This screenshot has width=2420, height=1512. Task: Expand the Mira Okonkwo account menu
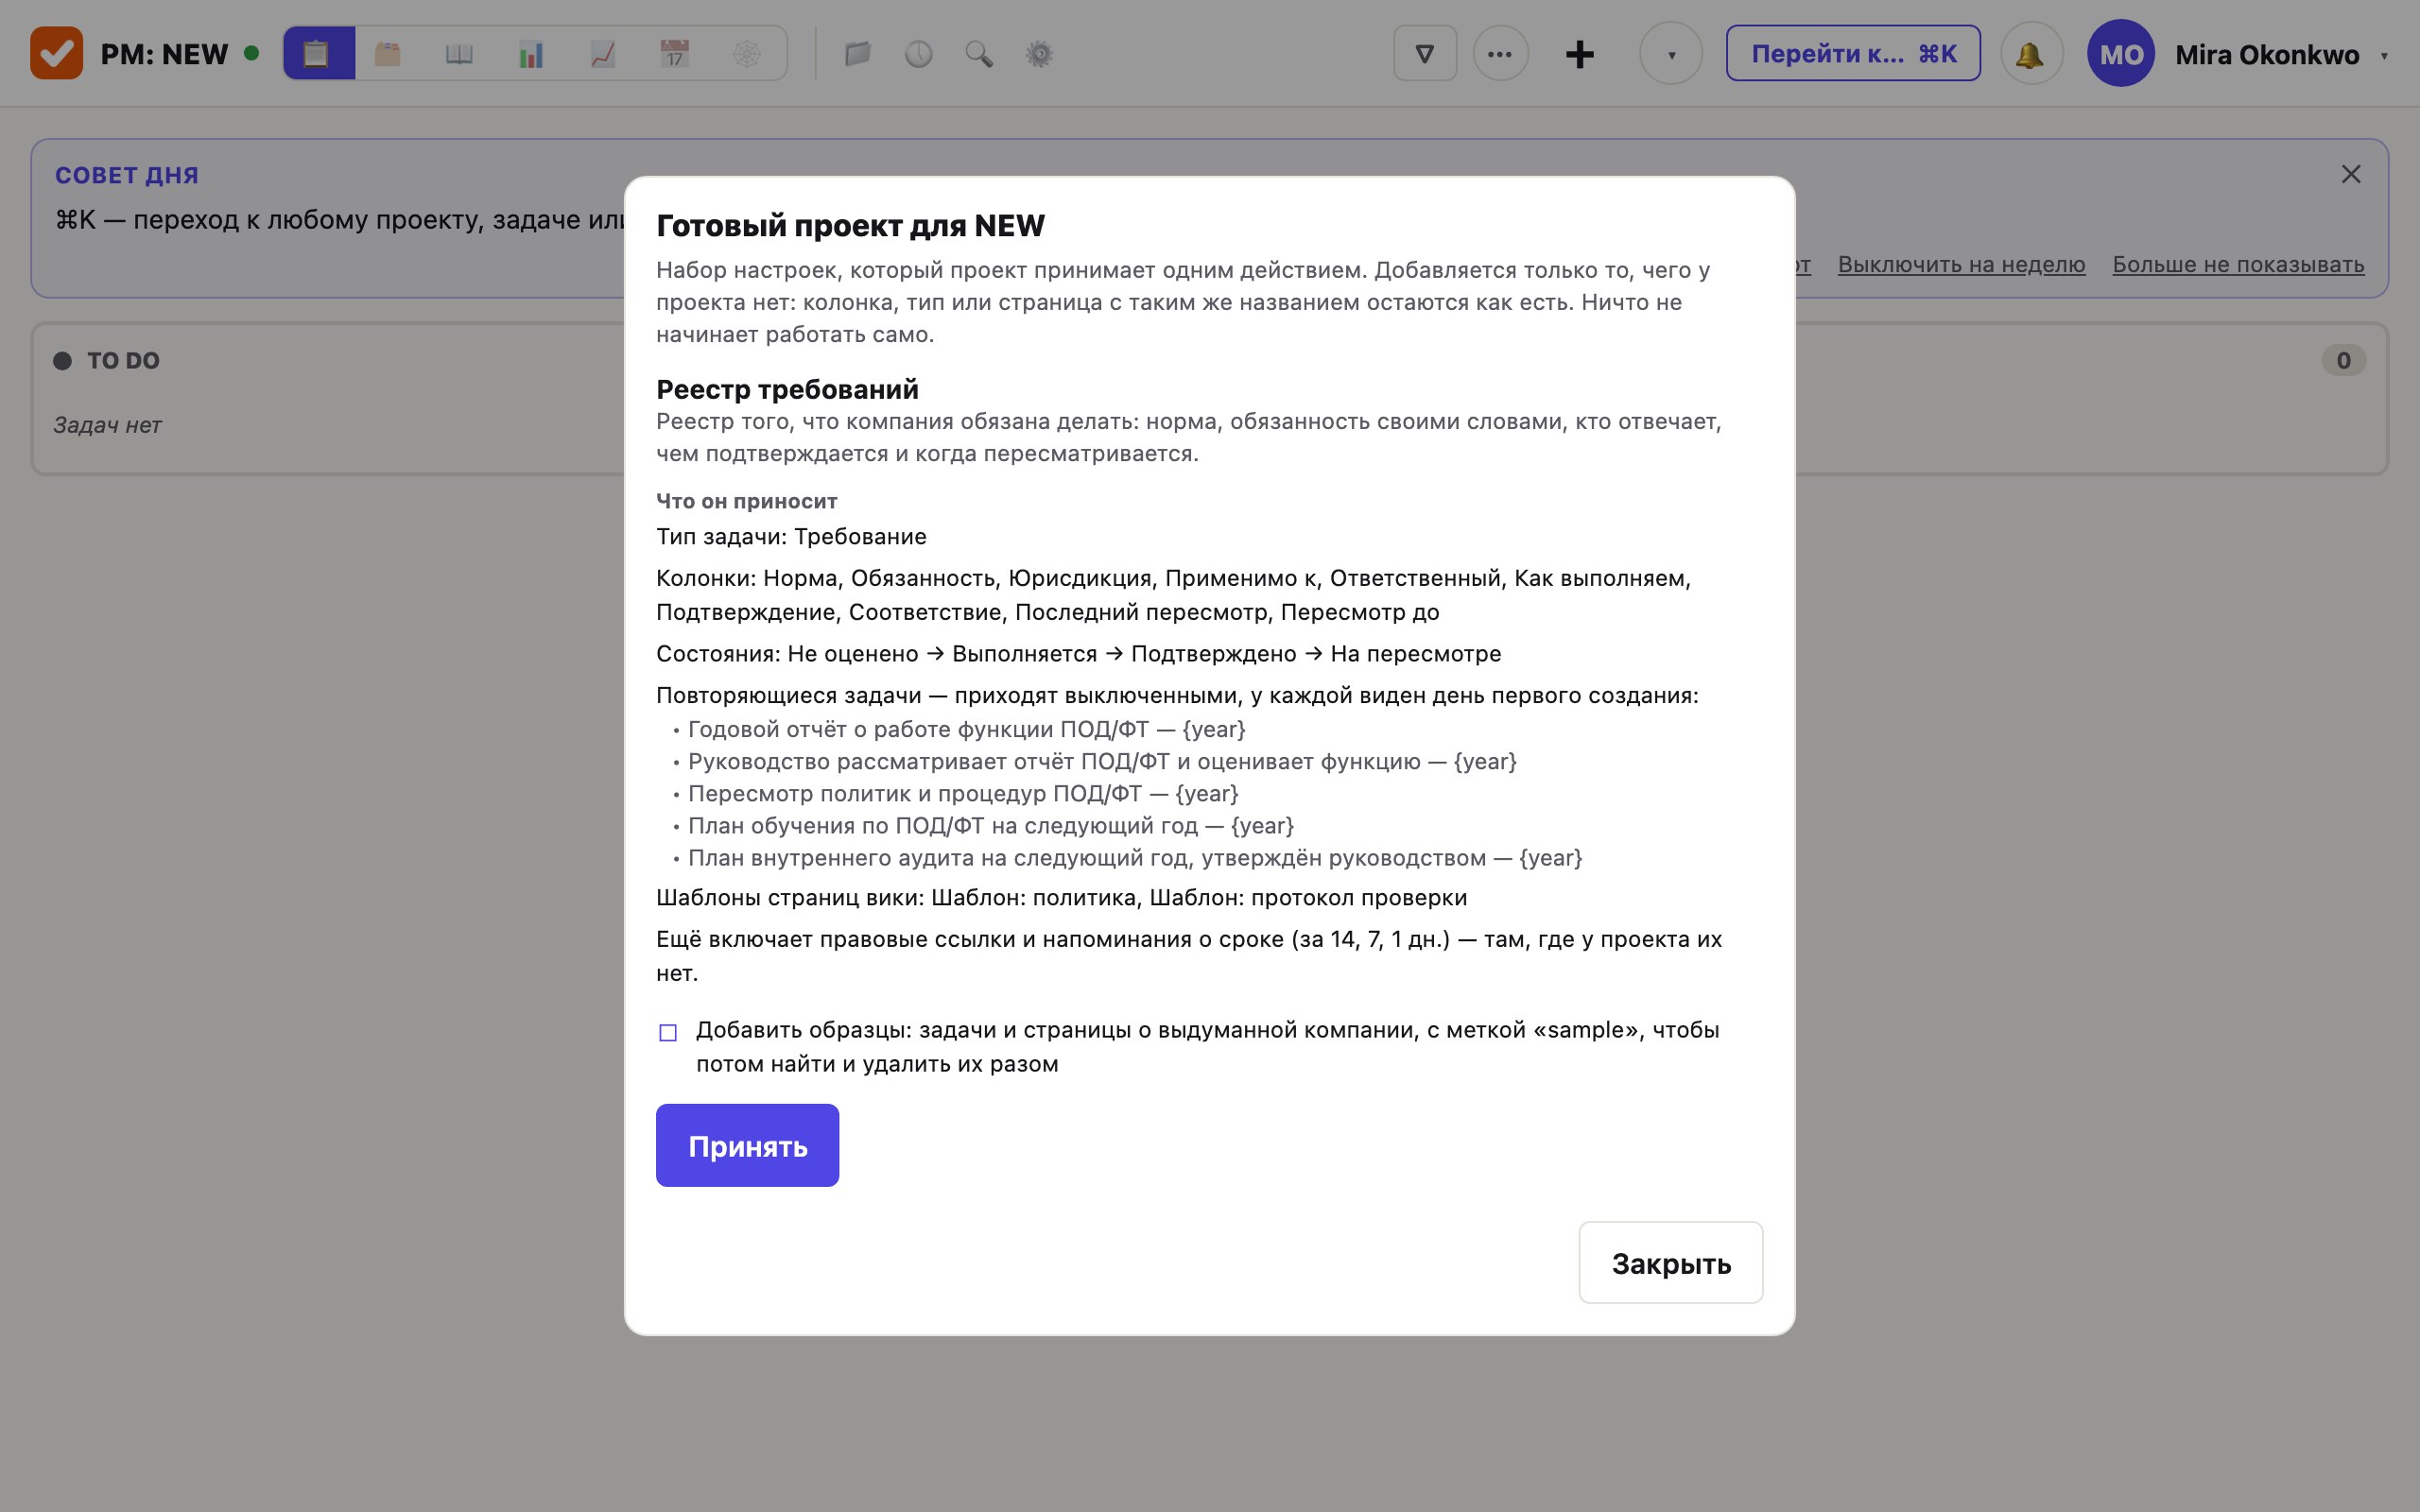tap(2280, 54)
